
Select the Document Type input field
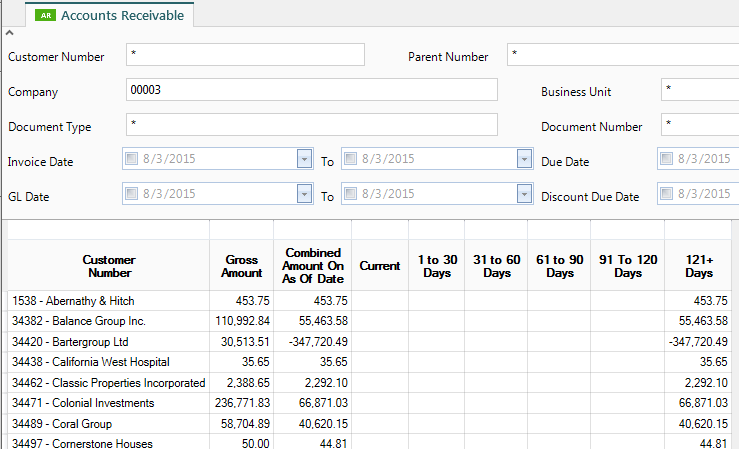pos(311,125)
